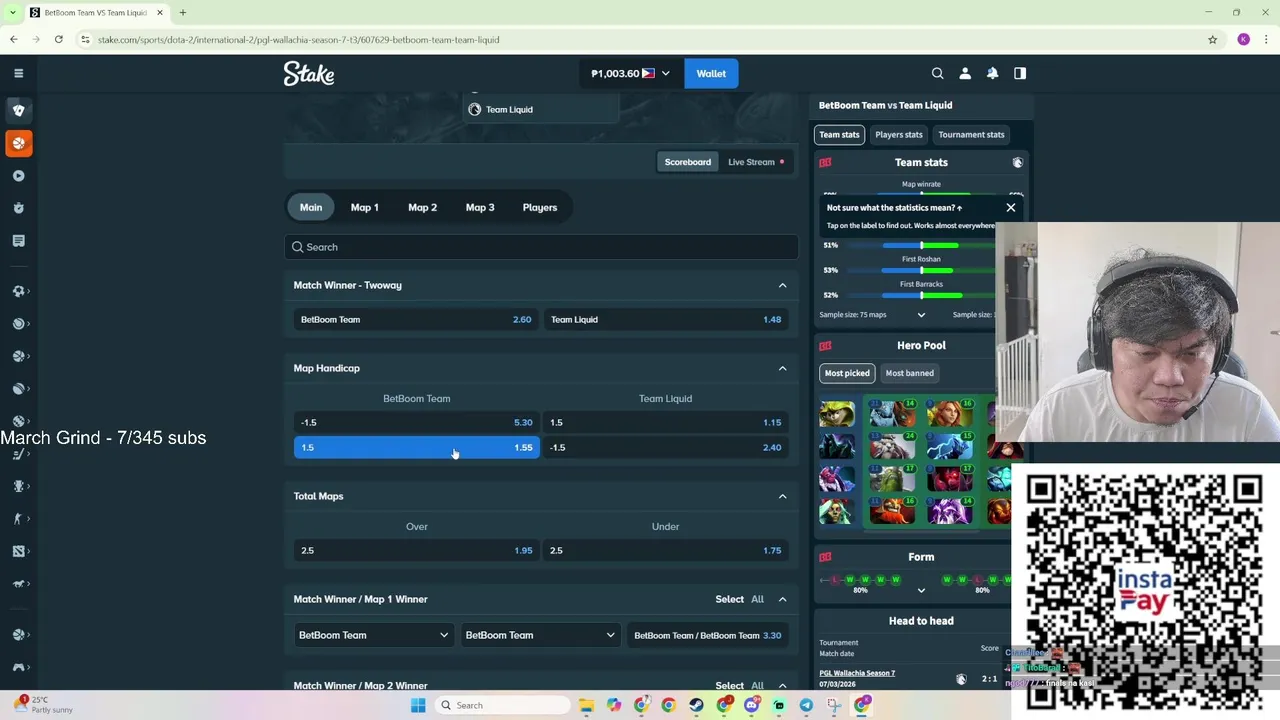Open File Explorer from the taskbar
The width and height of the screenshot is (1280, 720).
(x=586, y=705)
